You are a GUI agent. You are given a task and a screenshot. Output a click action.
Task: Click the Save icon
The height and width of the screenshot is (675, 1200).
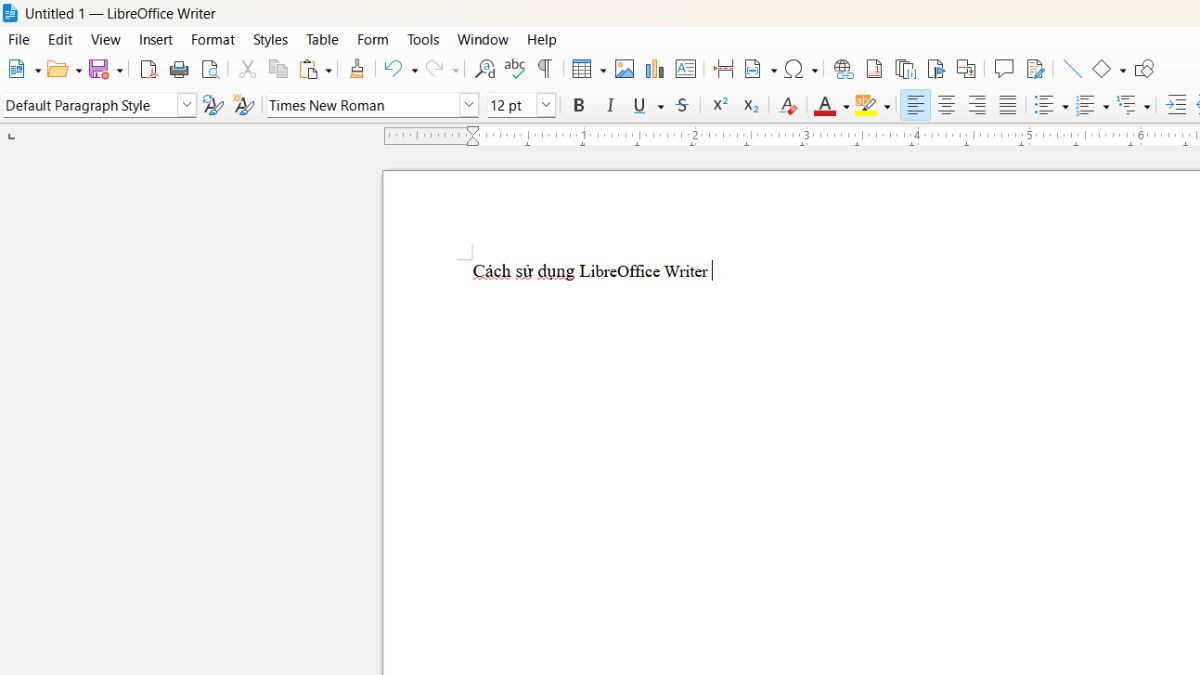click(99, 69)
